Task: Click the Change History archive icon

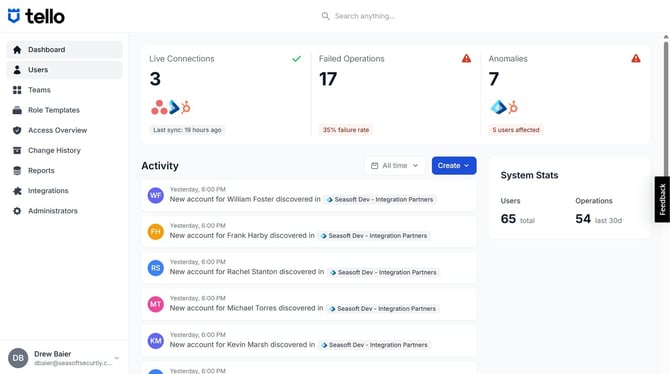Action: tap(17, 150)
